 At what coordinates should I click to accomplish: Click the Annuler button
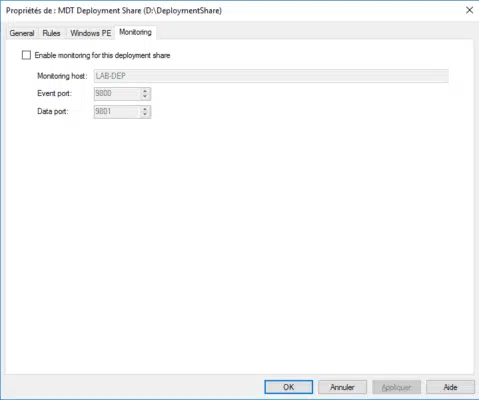pyautogui.click(x=342, y=387)
